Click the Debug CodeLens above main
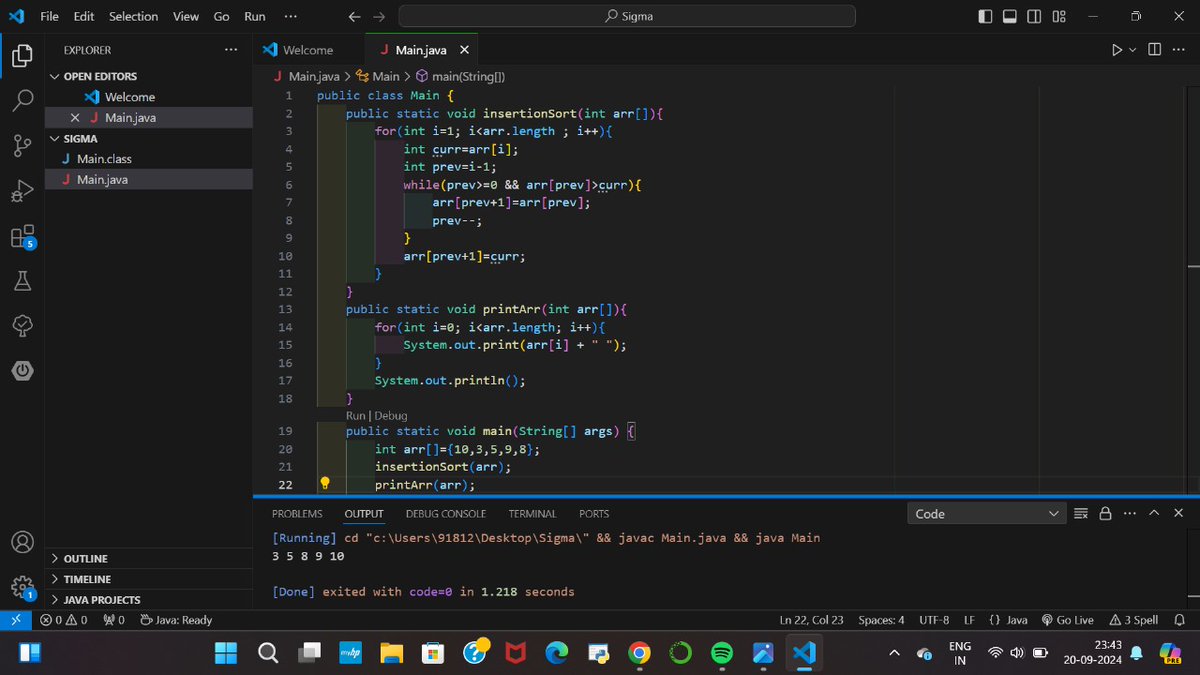Viewport: 1200px width, 675px height. [391, 415]
